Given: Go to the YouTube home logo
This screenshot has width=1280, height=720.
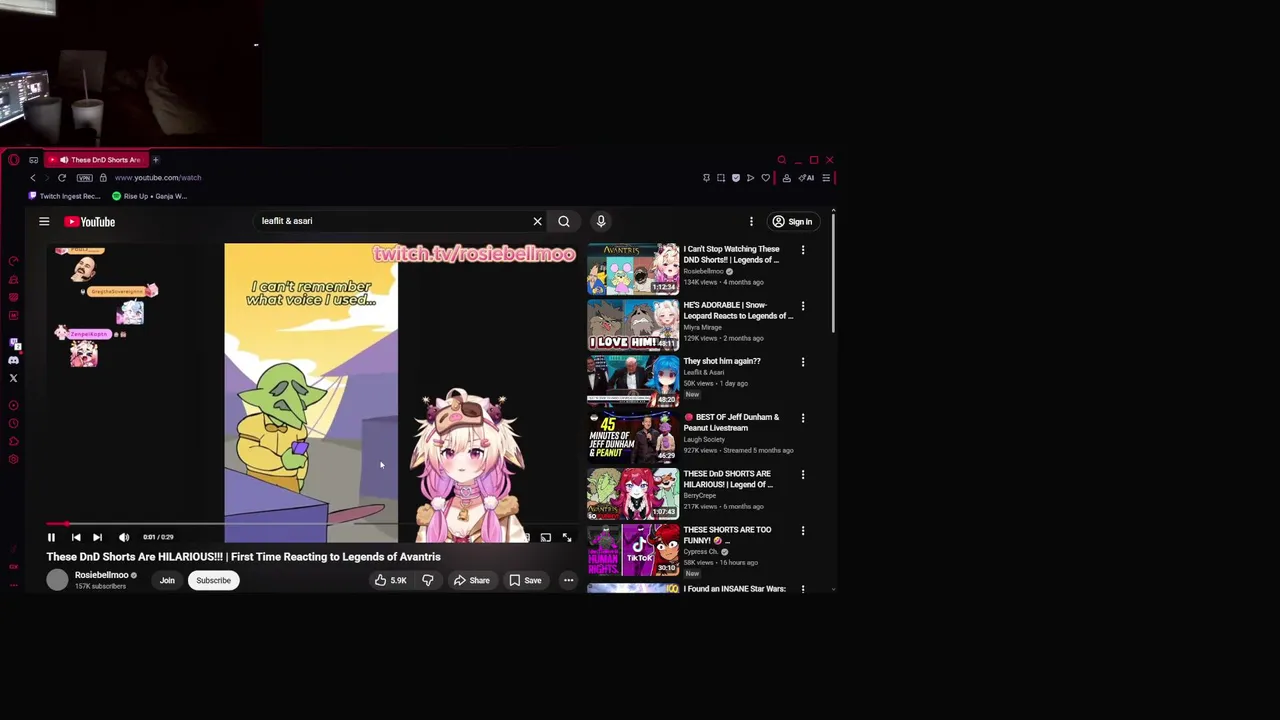Looking at the screenshot, I should click(x=90, y=222).
